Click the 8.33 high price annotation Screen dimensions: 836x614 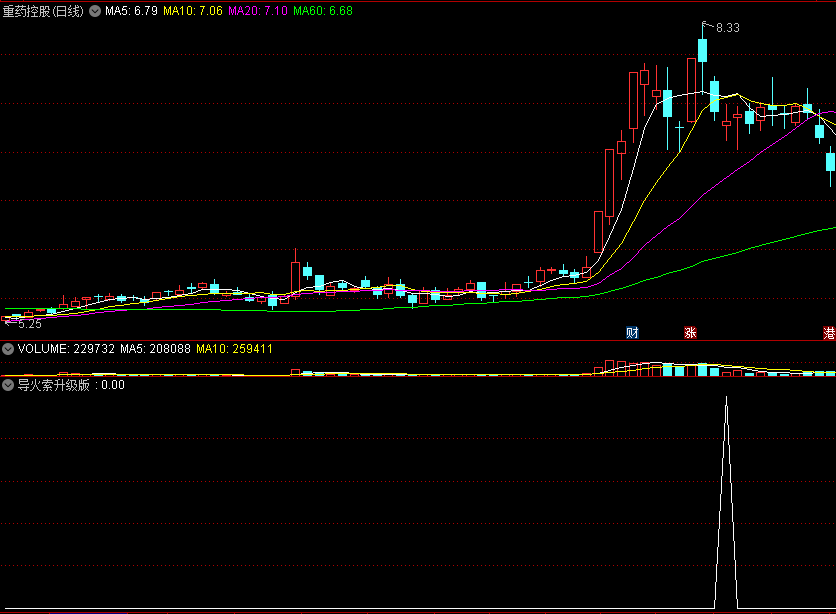pyautogui.click(x=727, y=28)
